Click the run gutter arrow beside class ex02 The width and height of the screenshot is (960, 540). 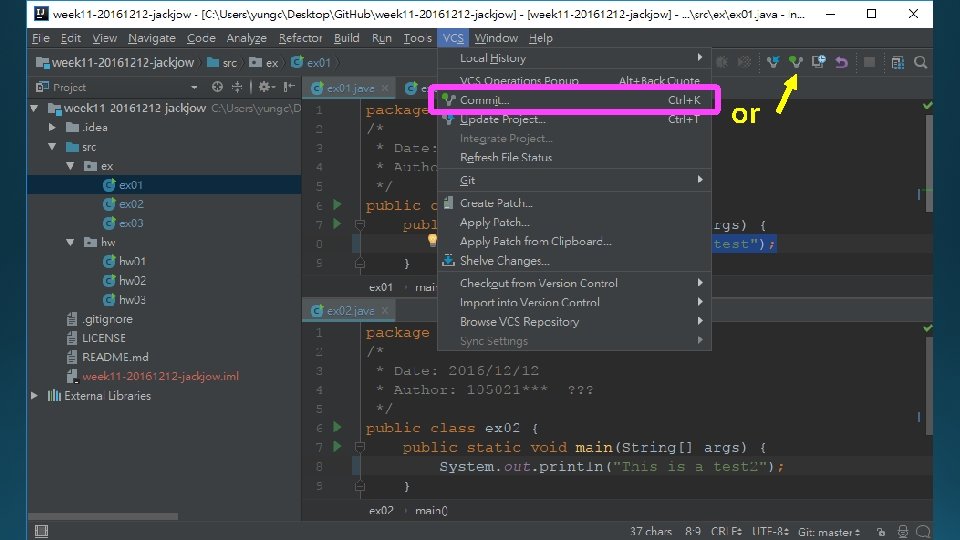tap(337, 427)
